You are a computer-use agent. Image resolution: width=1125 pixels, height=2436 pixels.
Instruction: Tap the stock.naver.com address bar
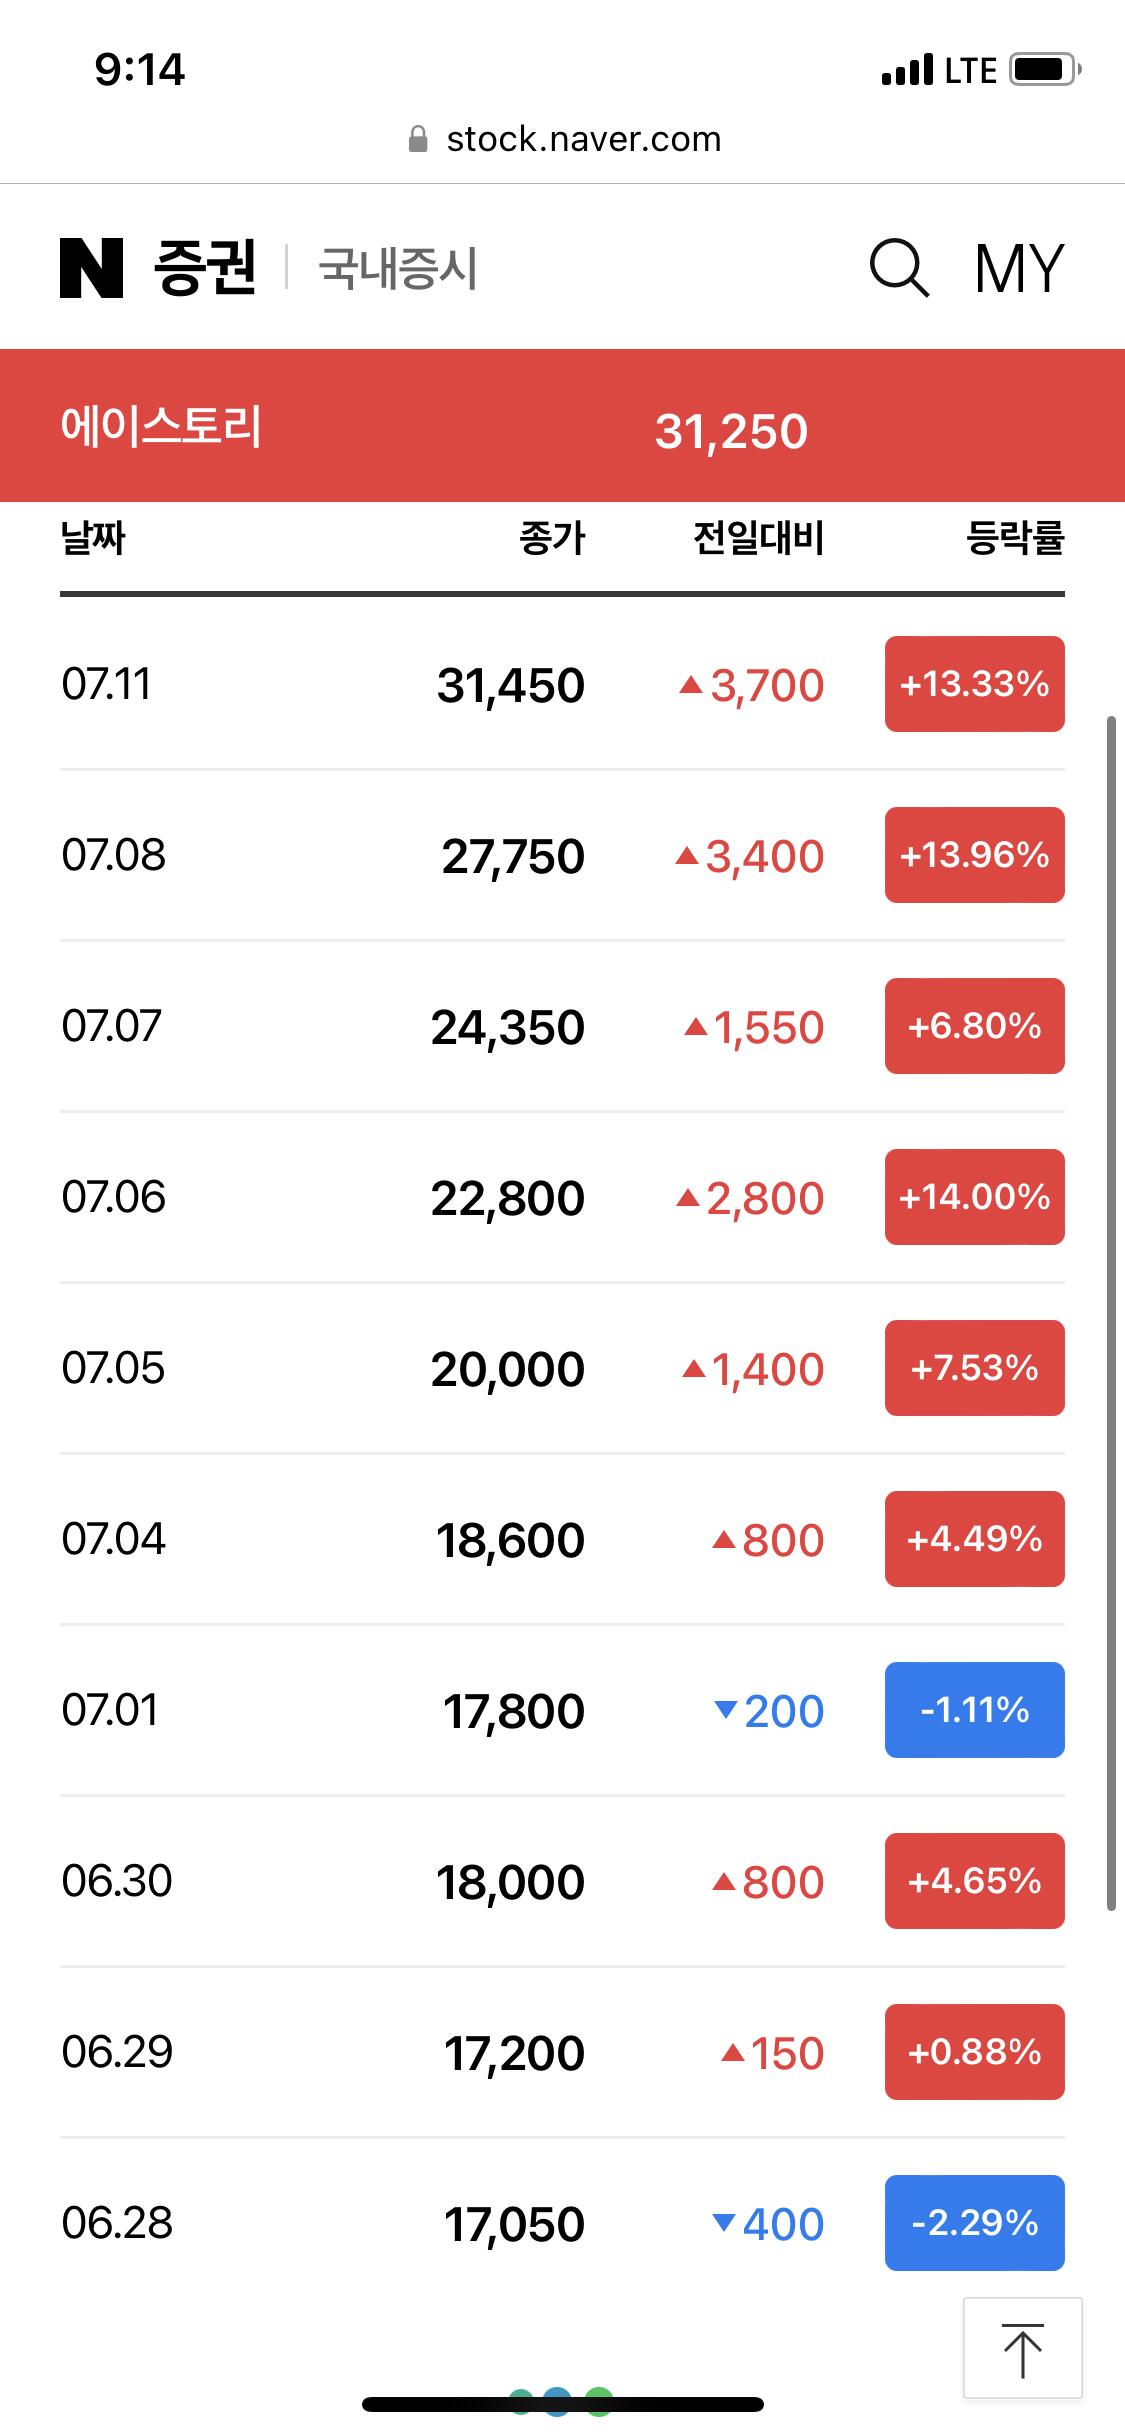pyautogui.click(x=583, y=139)
